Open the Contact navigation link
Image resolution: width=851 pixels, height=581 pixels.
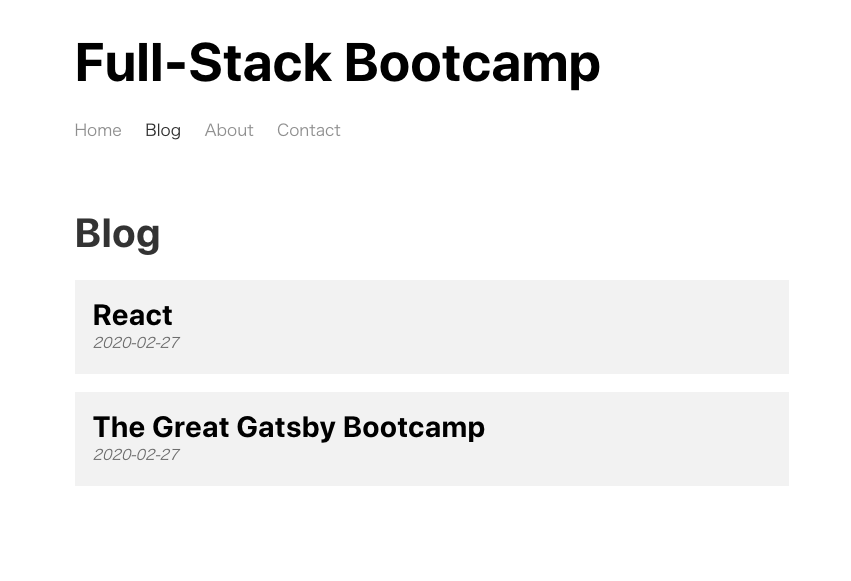[x=308, y=130]
